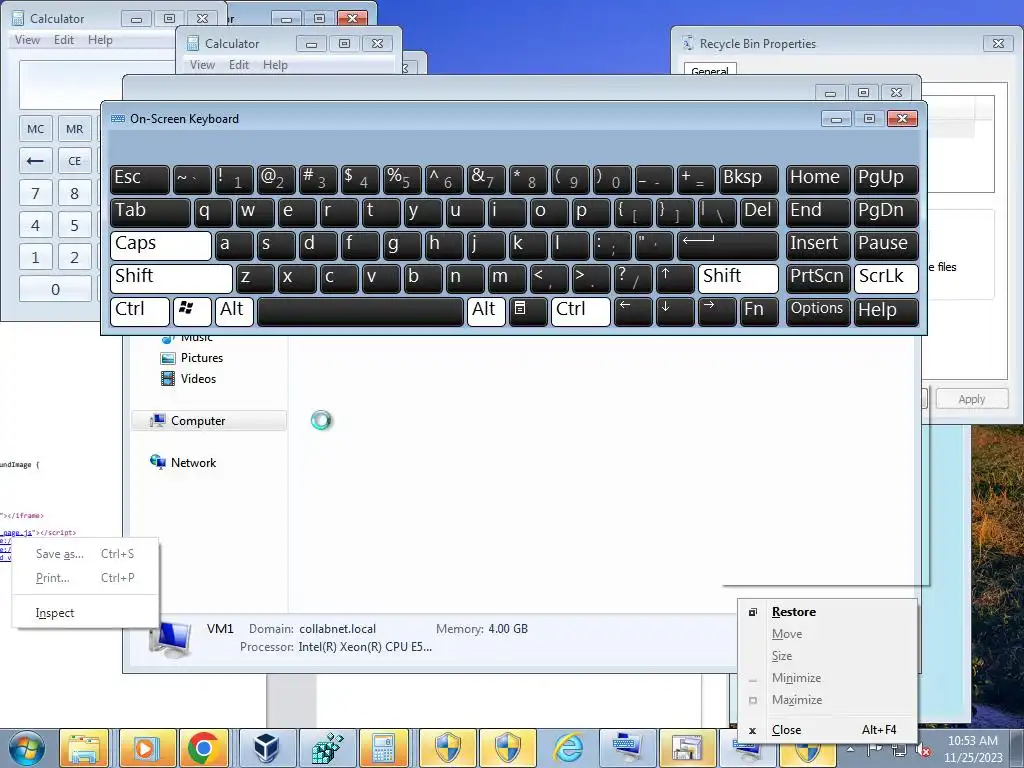Viewport: 1024px width, 768px height.
Task: Click the End key on keyboard
Action: 818,212
